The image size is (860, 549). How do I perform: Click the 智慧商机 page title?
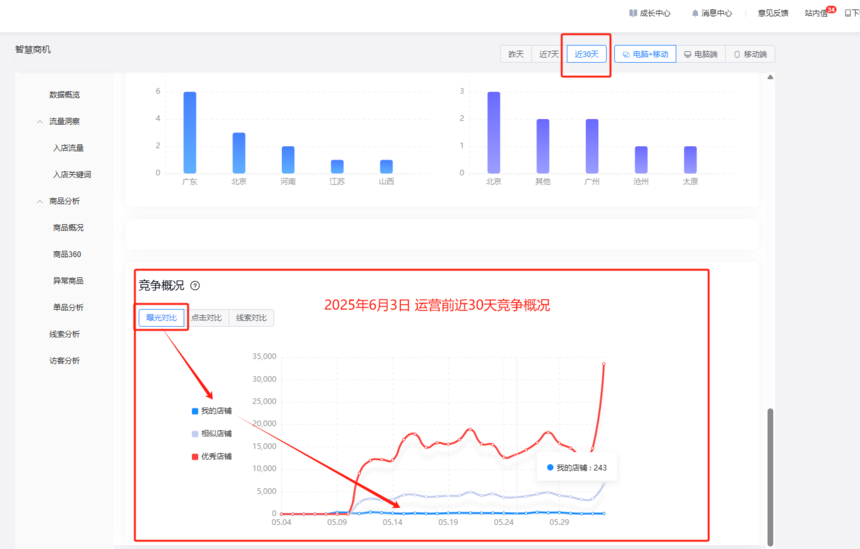(x=33, y=49)
